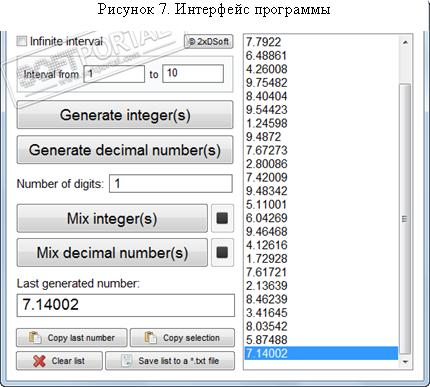Click the stop square beside Mix integer(s)
Screen dimensions: 430x387
point(222,218)
